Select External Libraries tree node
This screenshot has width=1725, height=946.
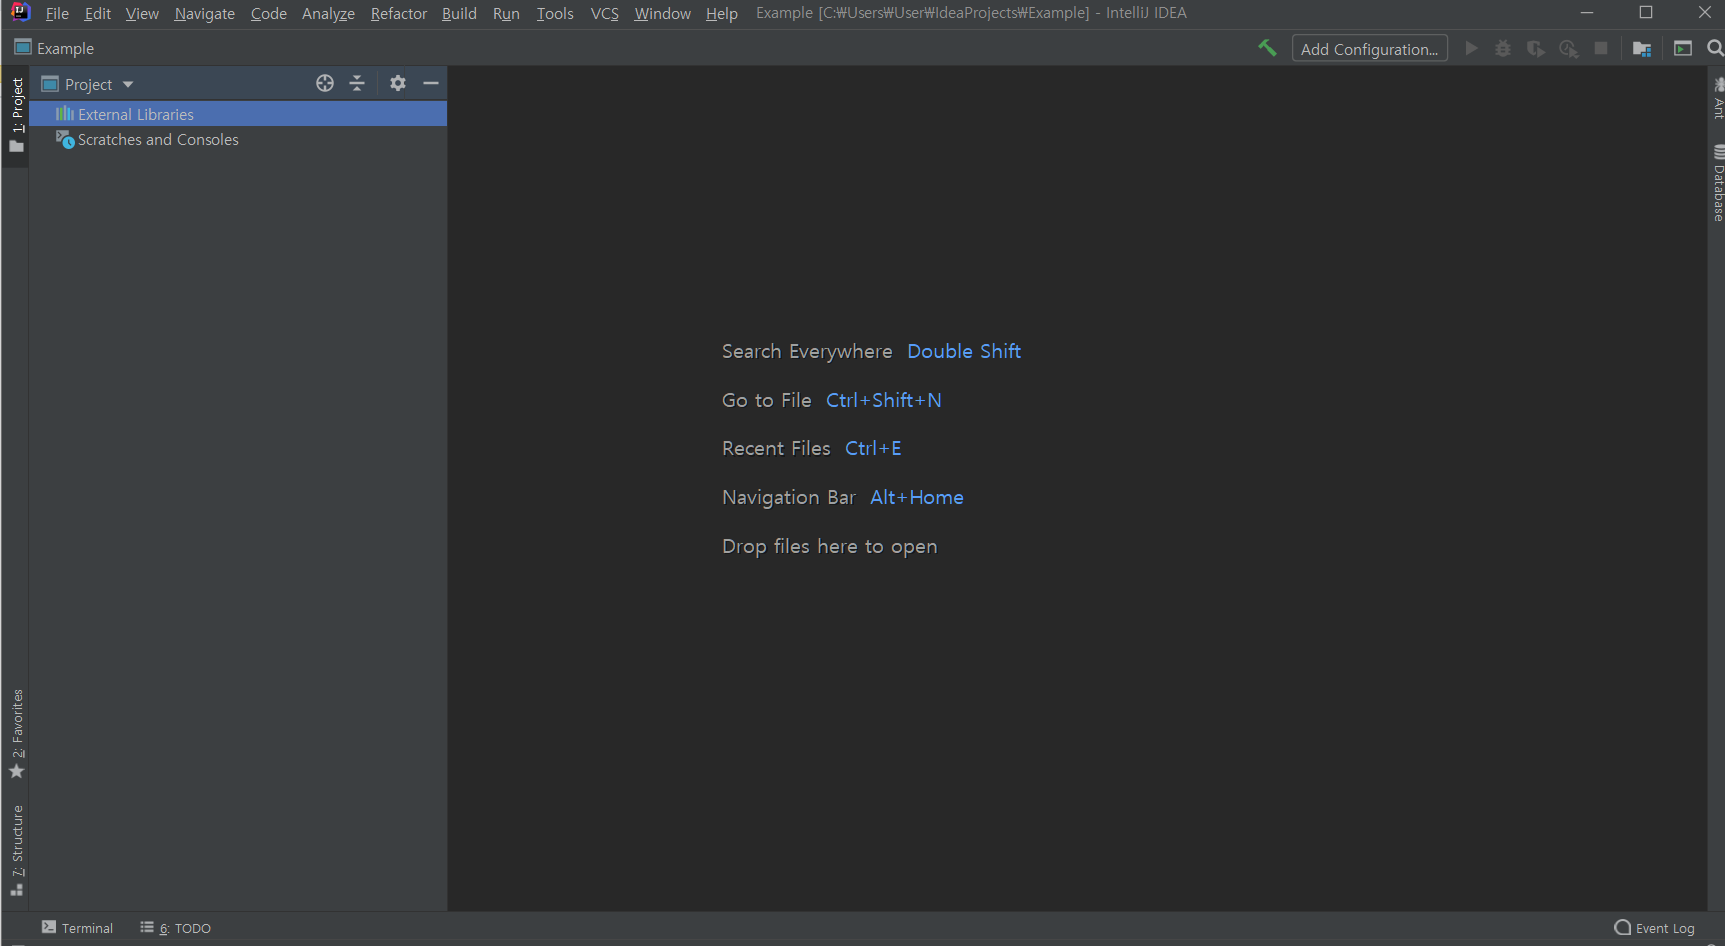238,114
